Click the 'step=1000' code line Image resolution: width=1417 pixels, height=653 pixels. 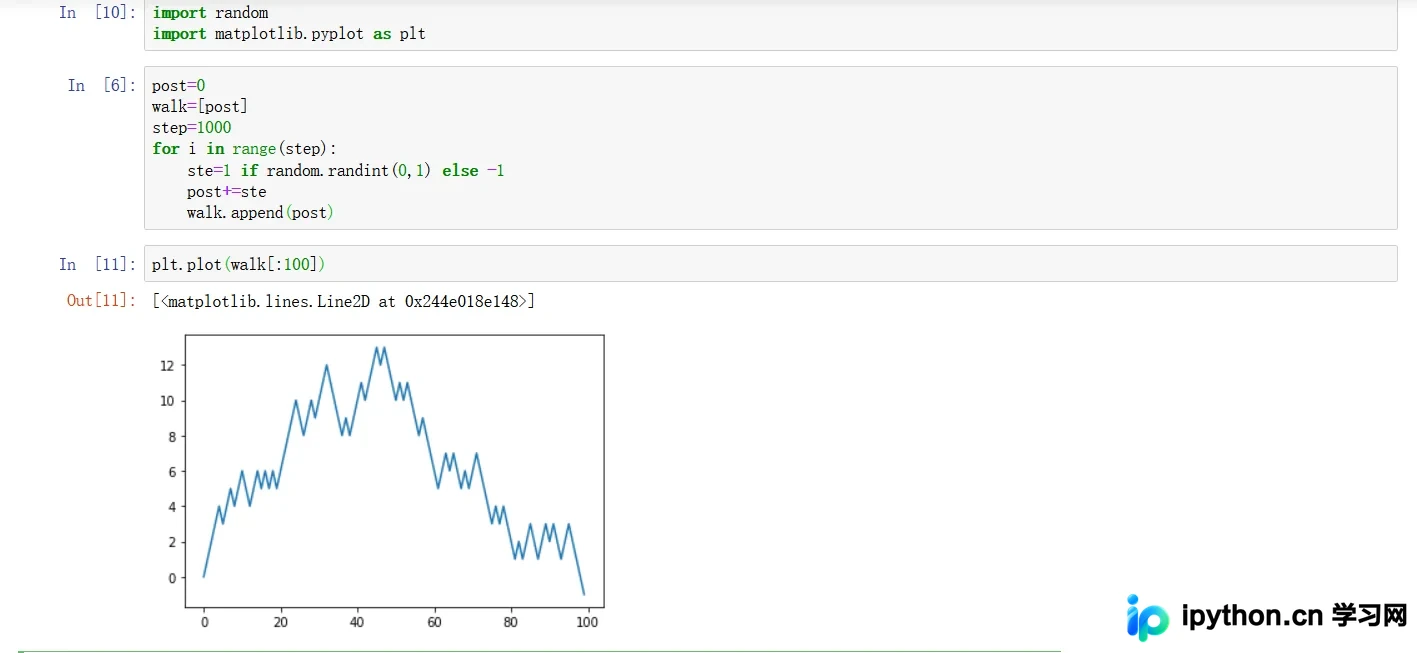click(192, 128)
